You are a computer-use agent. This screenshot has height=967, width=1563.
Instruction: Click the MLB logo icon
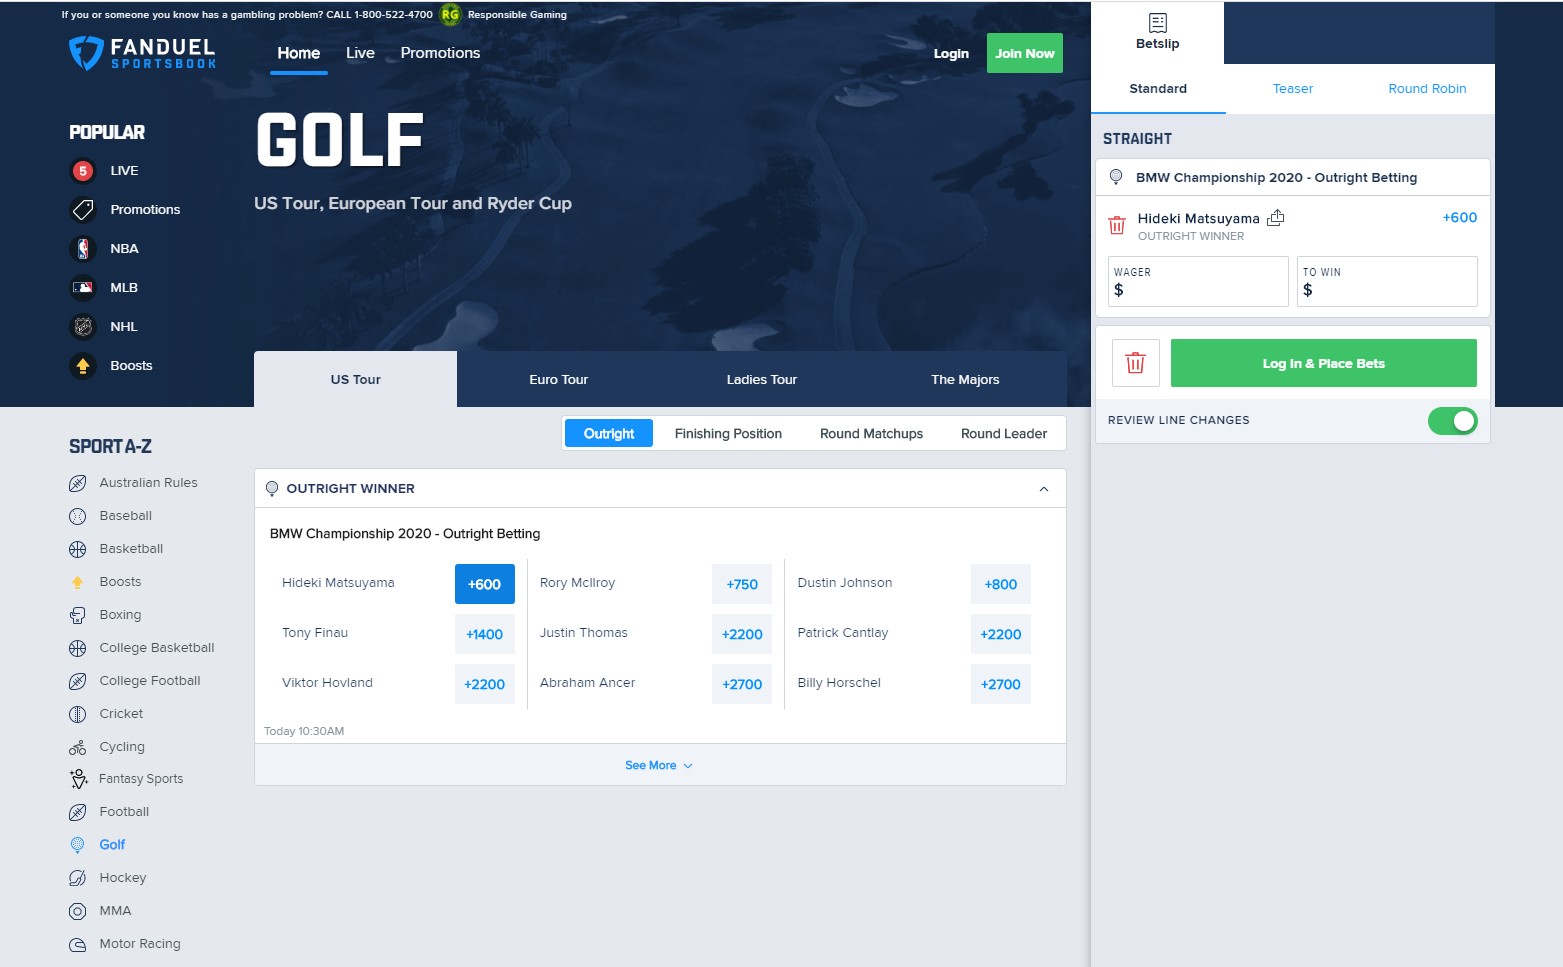pyautogui.click(x=83, y=288)
